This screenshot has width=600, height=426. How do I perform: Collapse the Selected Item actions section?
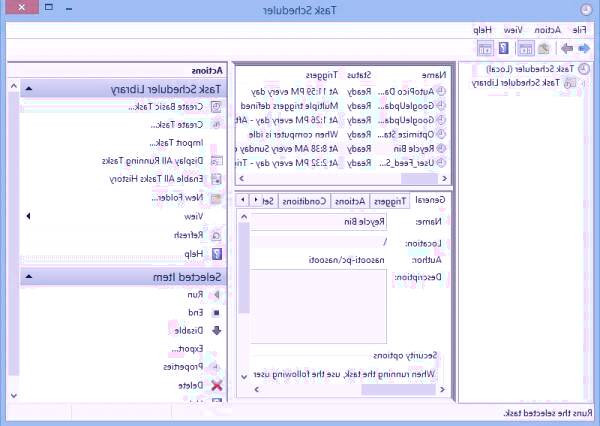27,276
